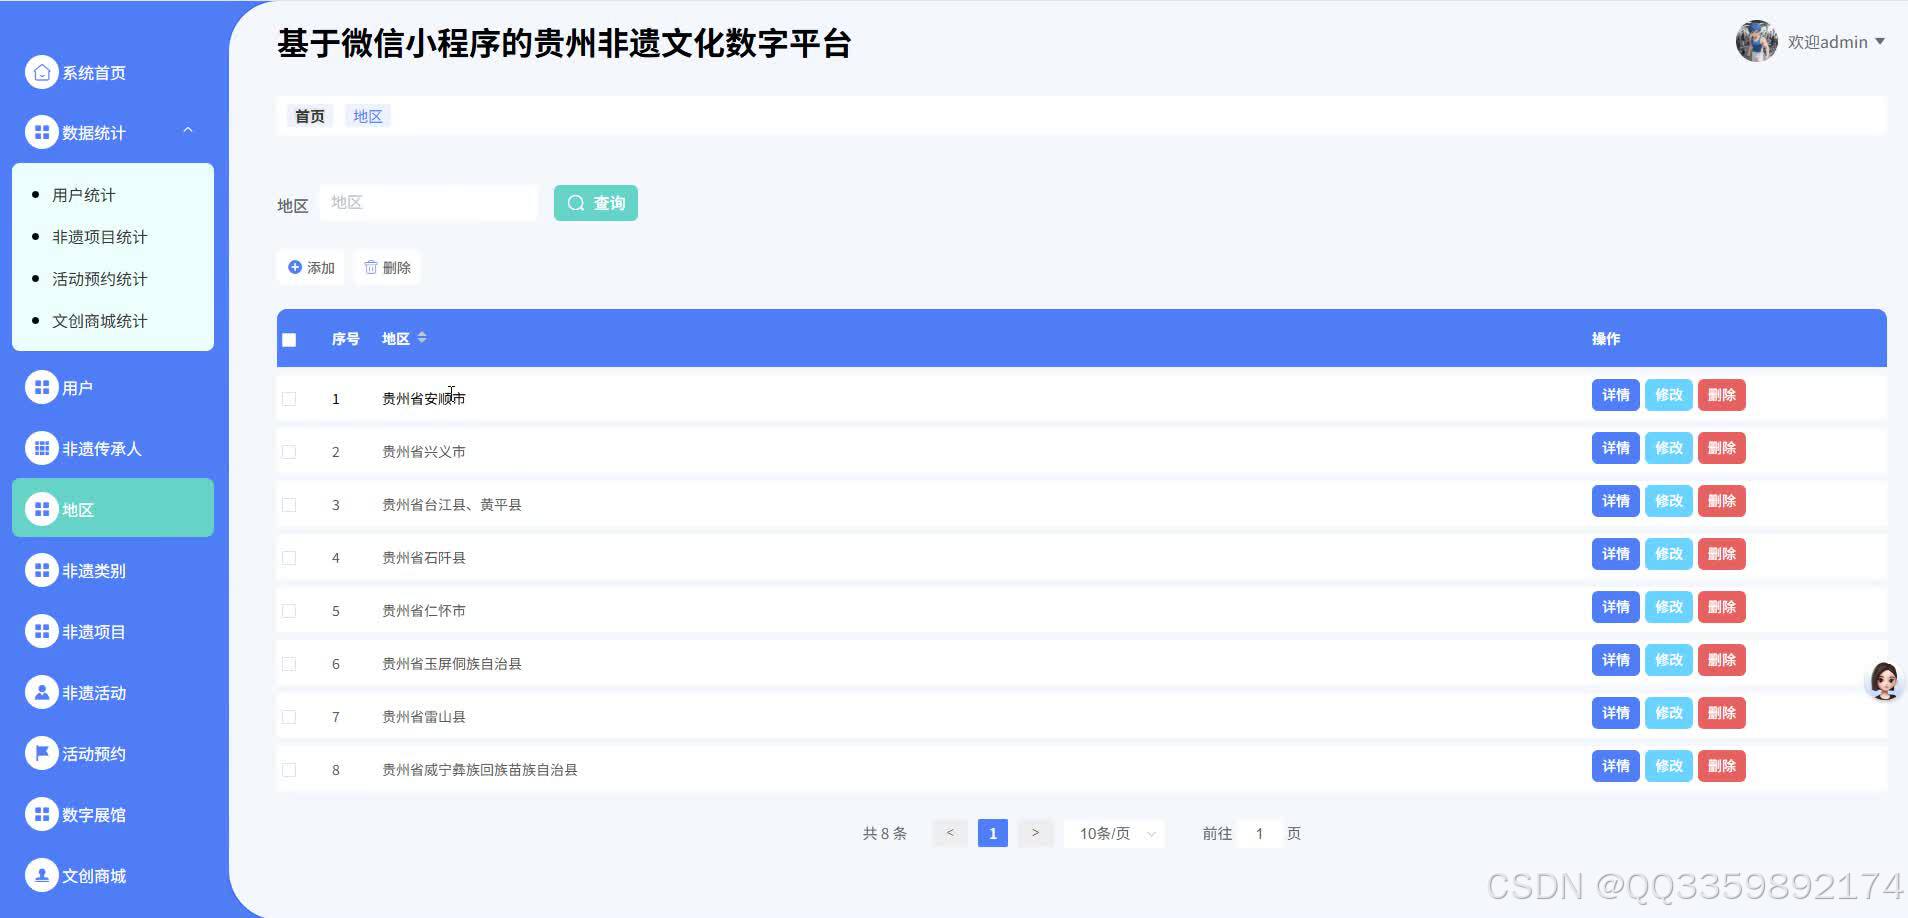Click the 系统首页 home icon
The image size is (1908, 918).
pos(41,72)
